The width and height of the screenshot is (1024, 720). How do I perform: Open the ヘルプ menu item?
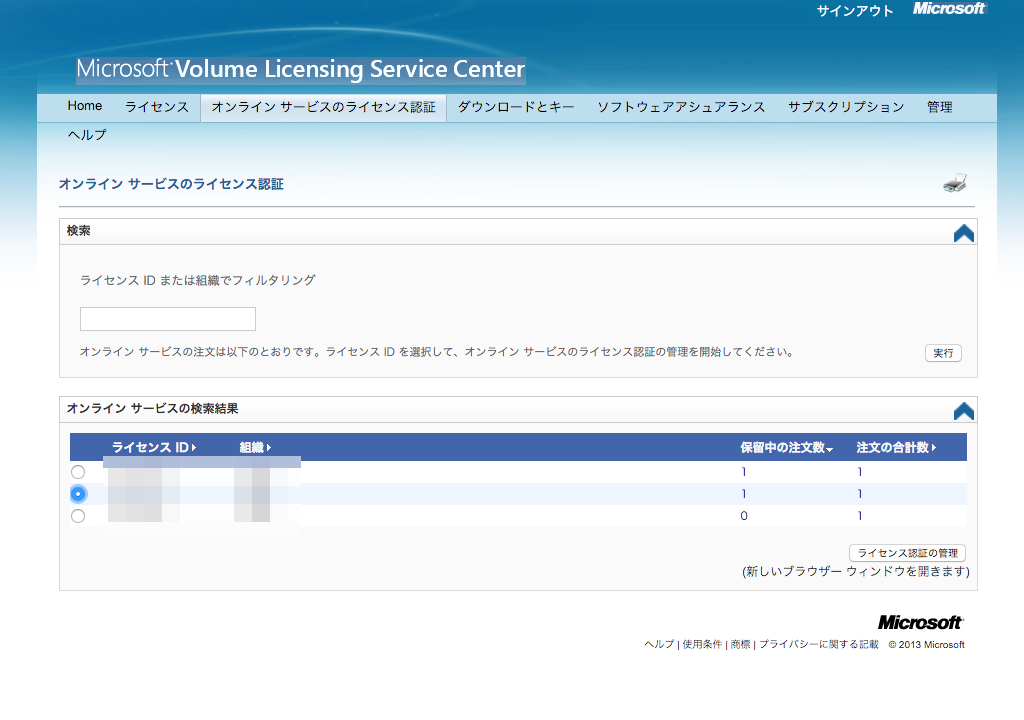tap(87, 135)
